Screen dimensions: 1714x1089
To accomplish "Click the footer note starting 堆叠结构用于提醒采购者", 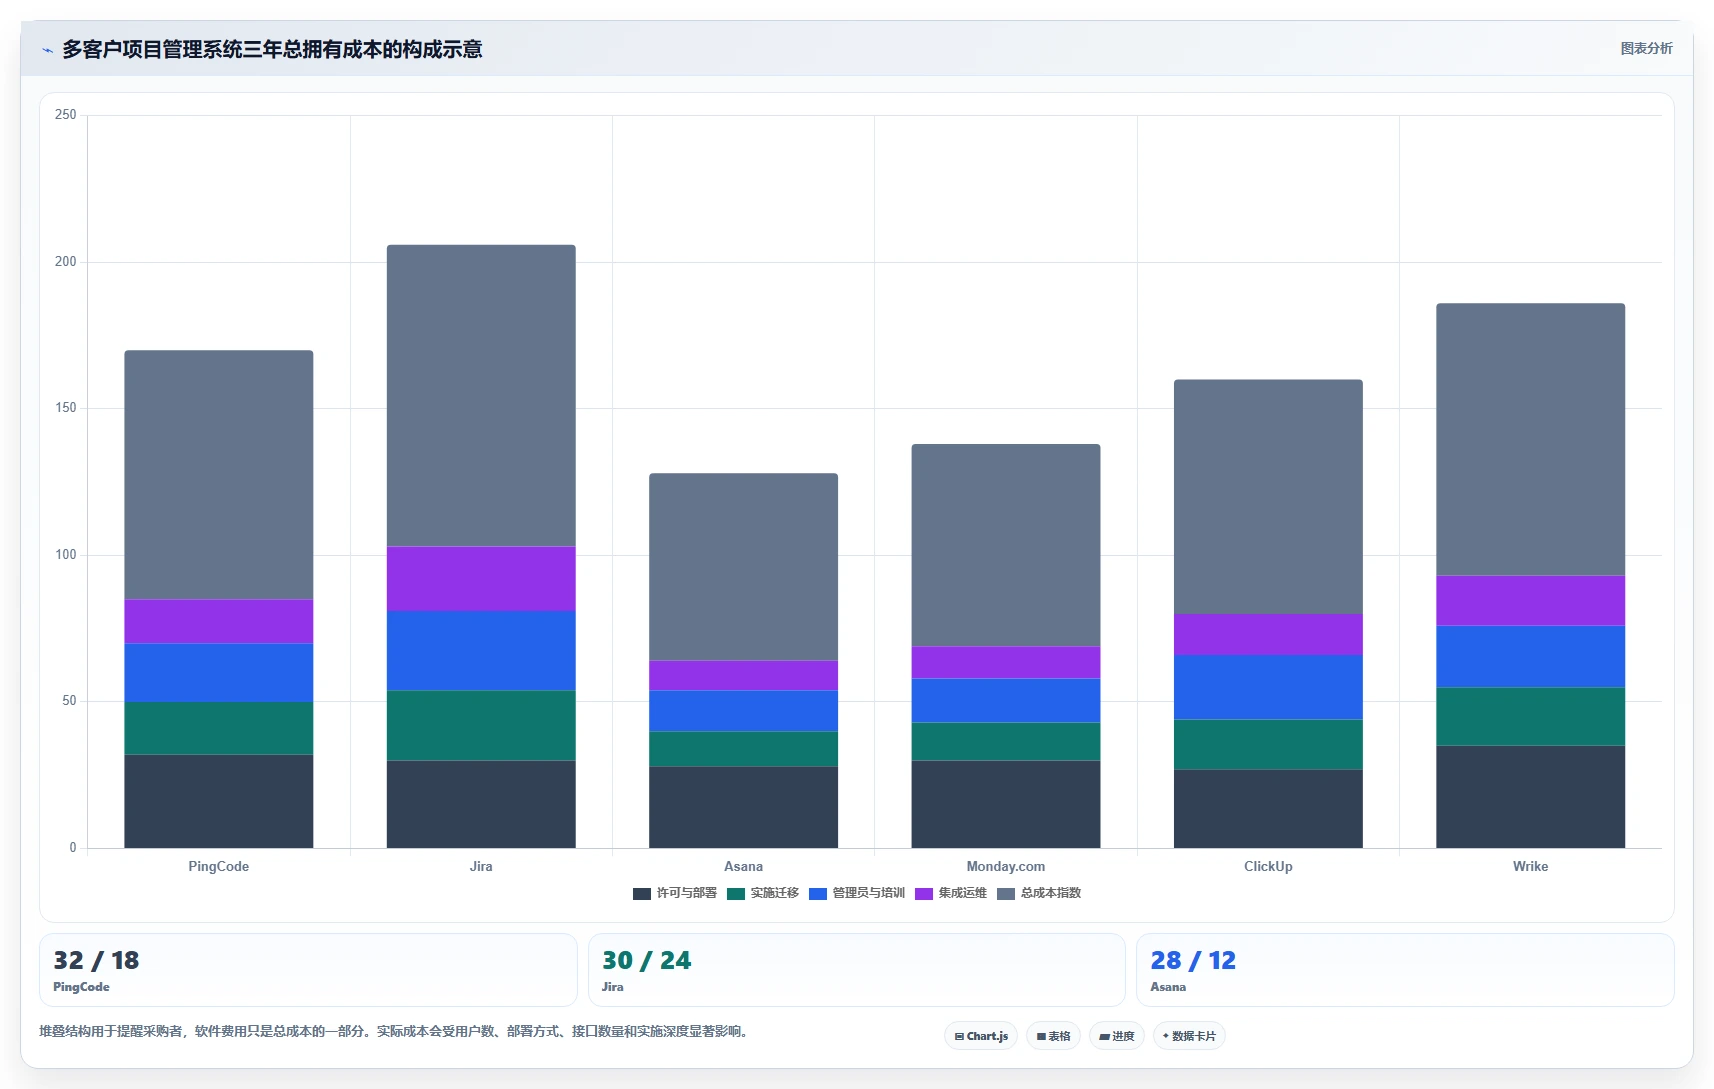I will click(x=395, y=1031).
